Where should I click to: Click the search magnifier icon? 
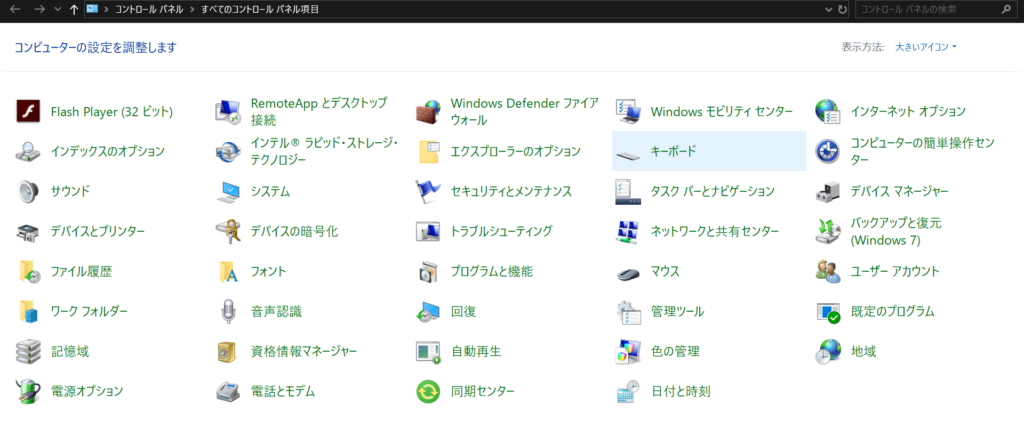(x=1006, y=10)
